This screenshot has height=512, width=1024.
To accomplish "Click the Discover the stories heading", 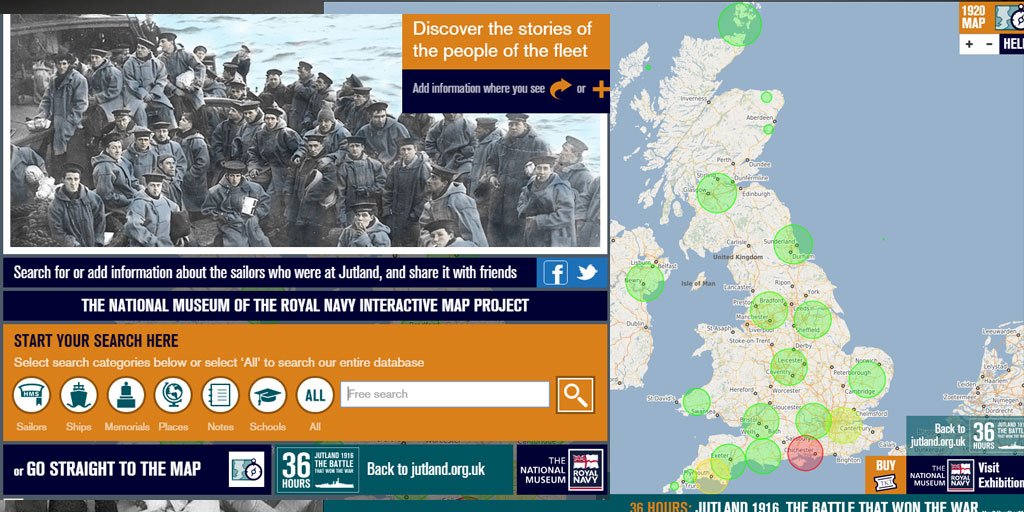I will click(501, 40).
